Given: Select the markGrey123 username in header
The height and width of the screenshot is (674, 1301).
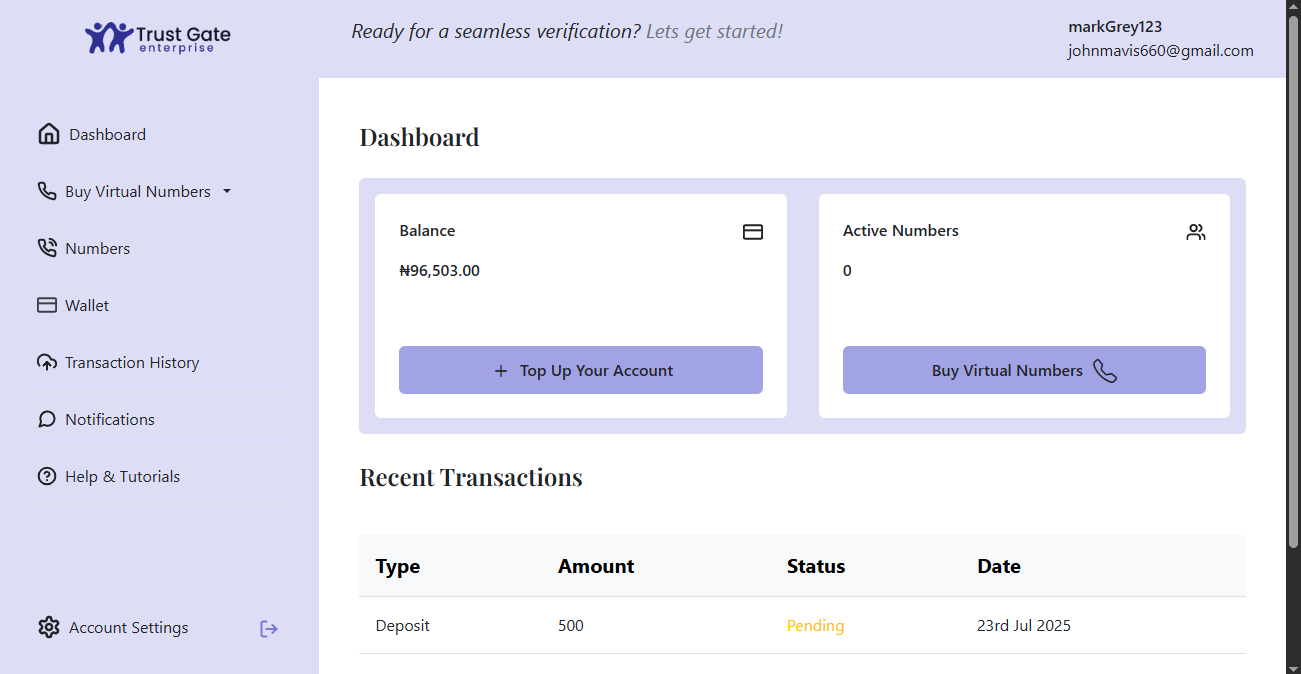Looking at the screenshot, I should pyautogui.click(x=1114, y=27).
